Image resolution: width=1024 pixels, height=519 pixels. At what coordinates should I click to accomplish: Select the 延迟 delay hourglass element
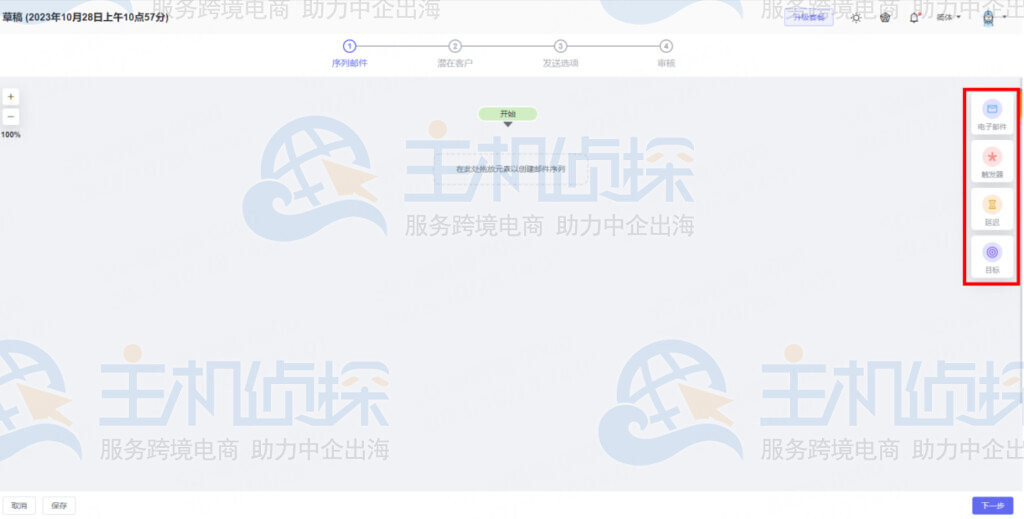pyautogui.click(x=992, y=210)
